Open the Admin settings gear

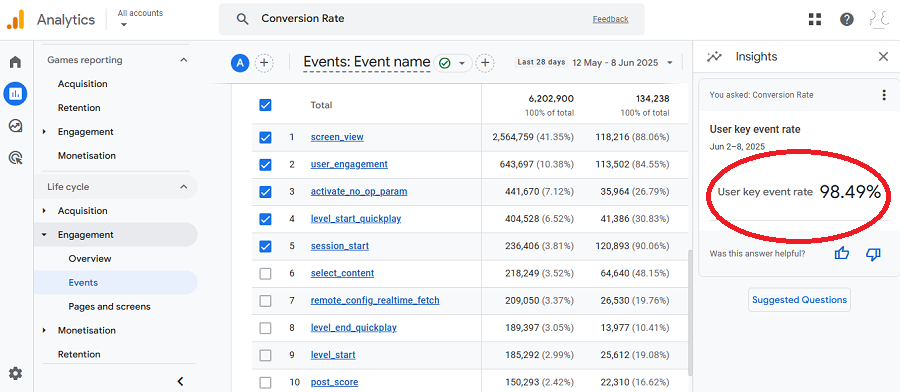15,374
